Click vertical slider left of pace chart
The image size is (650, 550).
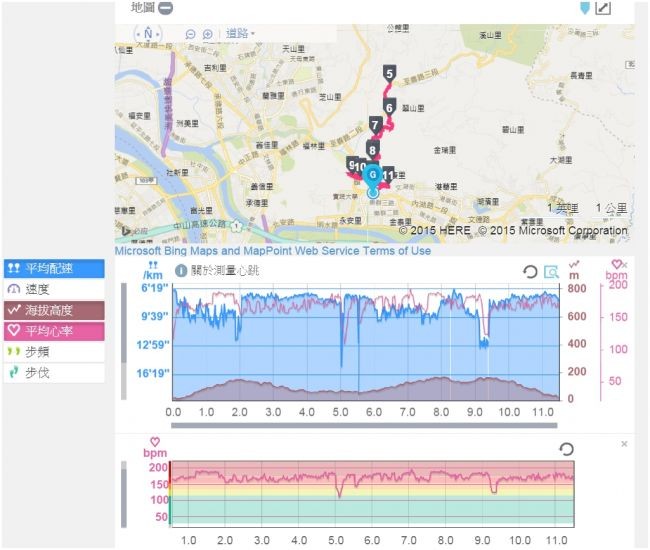[x=124, y=342]
